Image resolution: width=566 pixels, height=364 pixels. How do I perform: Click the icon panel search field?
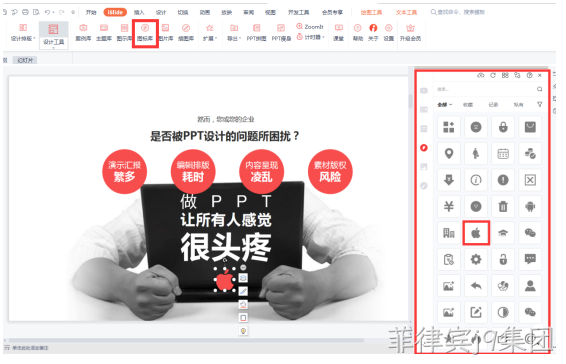[486, 89]
